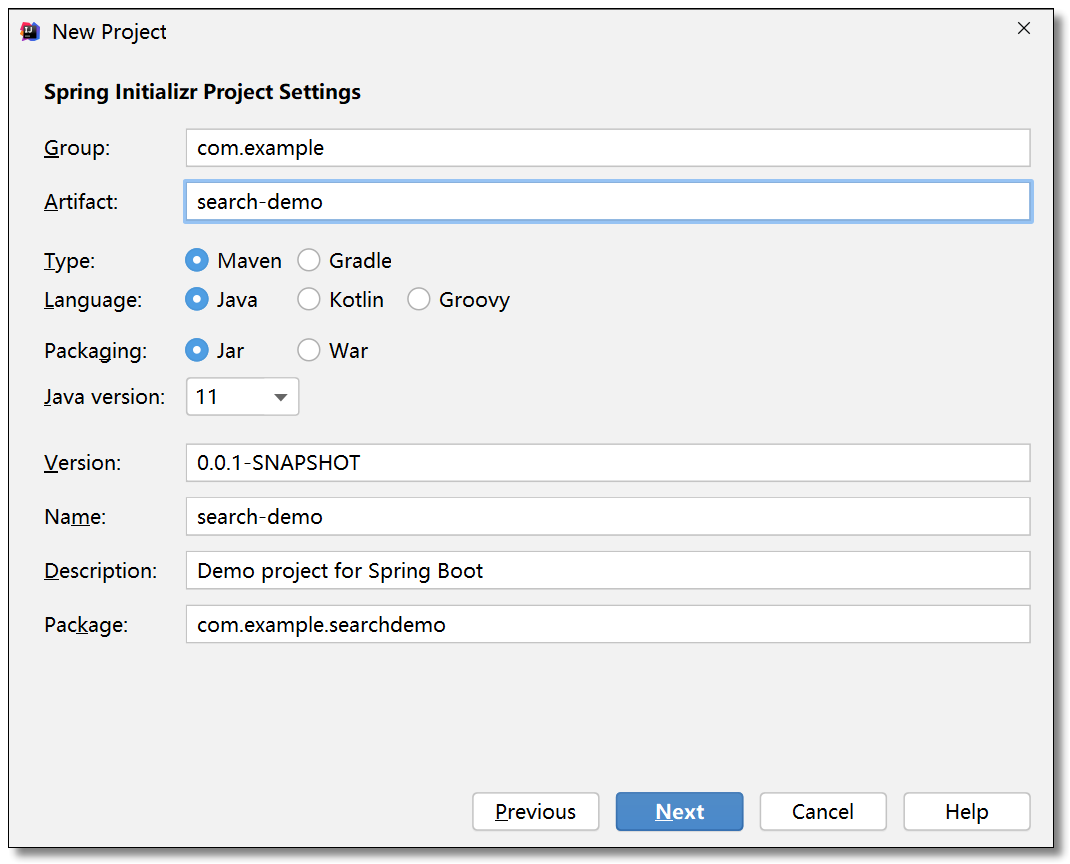
Task: Choose Gradle as project type
Action: tap(309, 260)
